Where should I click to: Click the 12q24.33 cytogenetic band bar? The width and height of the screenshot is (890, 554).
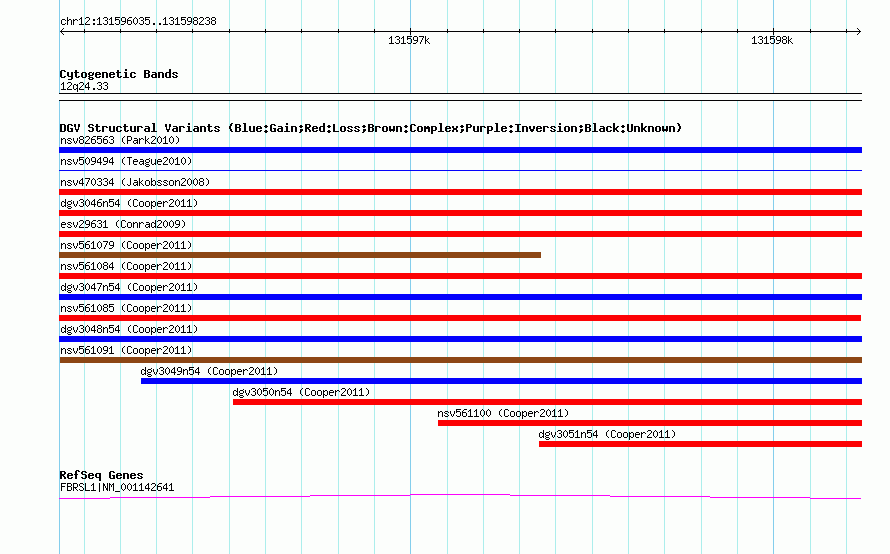point(460,97)
